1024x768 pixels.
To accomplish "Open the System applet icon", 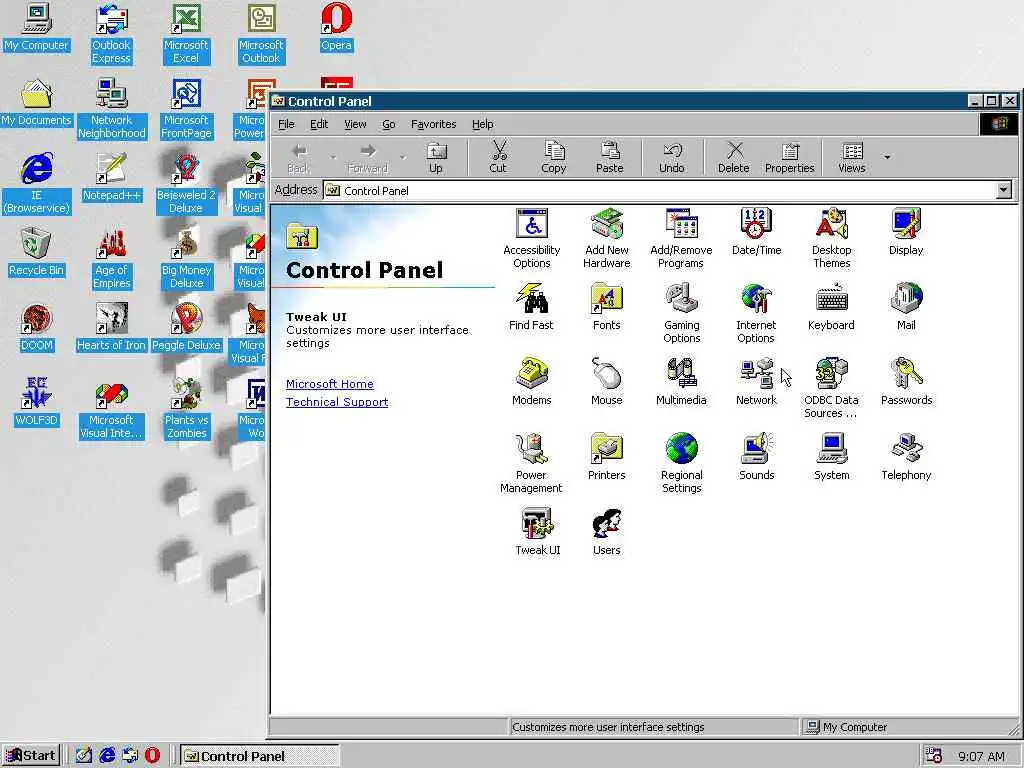I will pyautogui.click(x=831, y=457).
